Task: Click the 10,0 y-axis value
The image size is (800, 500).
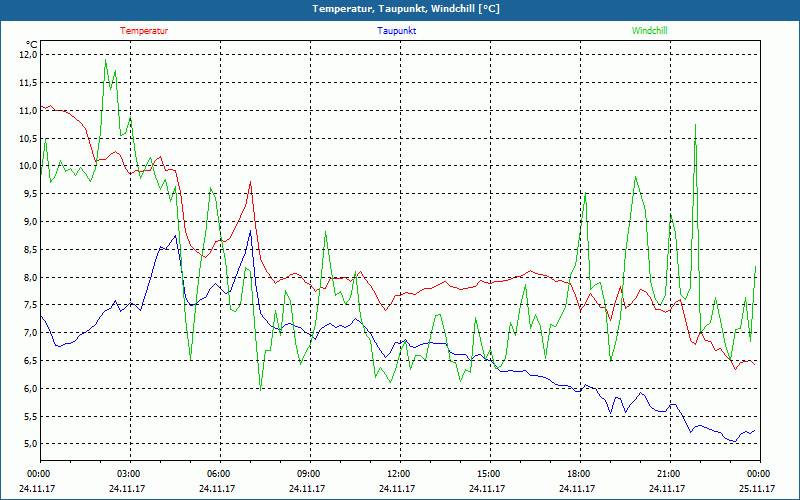Action: coord(28,166)
